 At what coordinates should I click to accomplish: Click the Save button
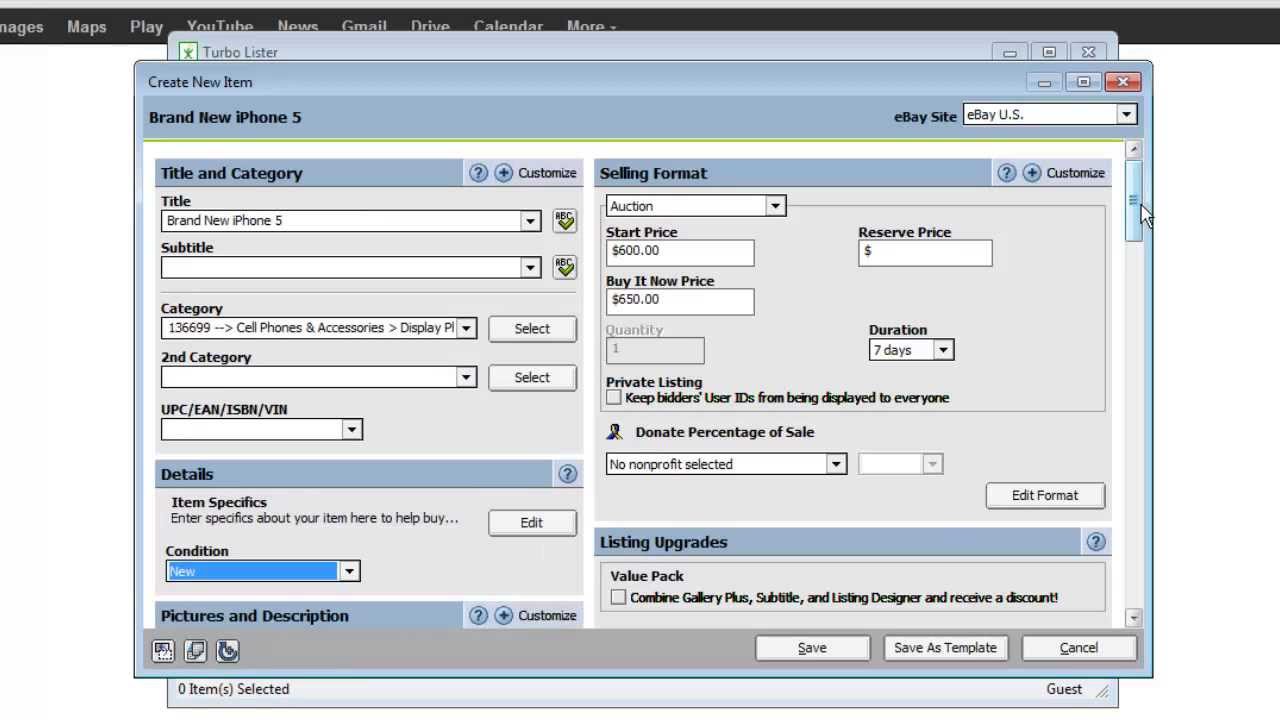(812, 648)
